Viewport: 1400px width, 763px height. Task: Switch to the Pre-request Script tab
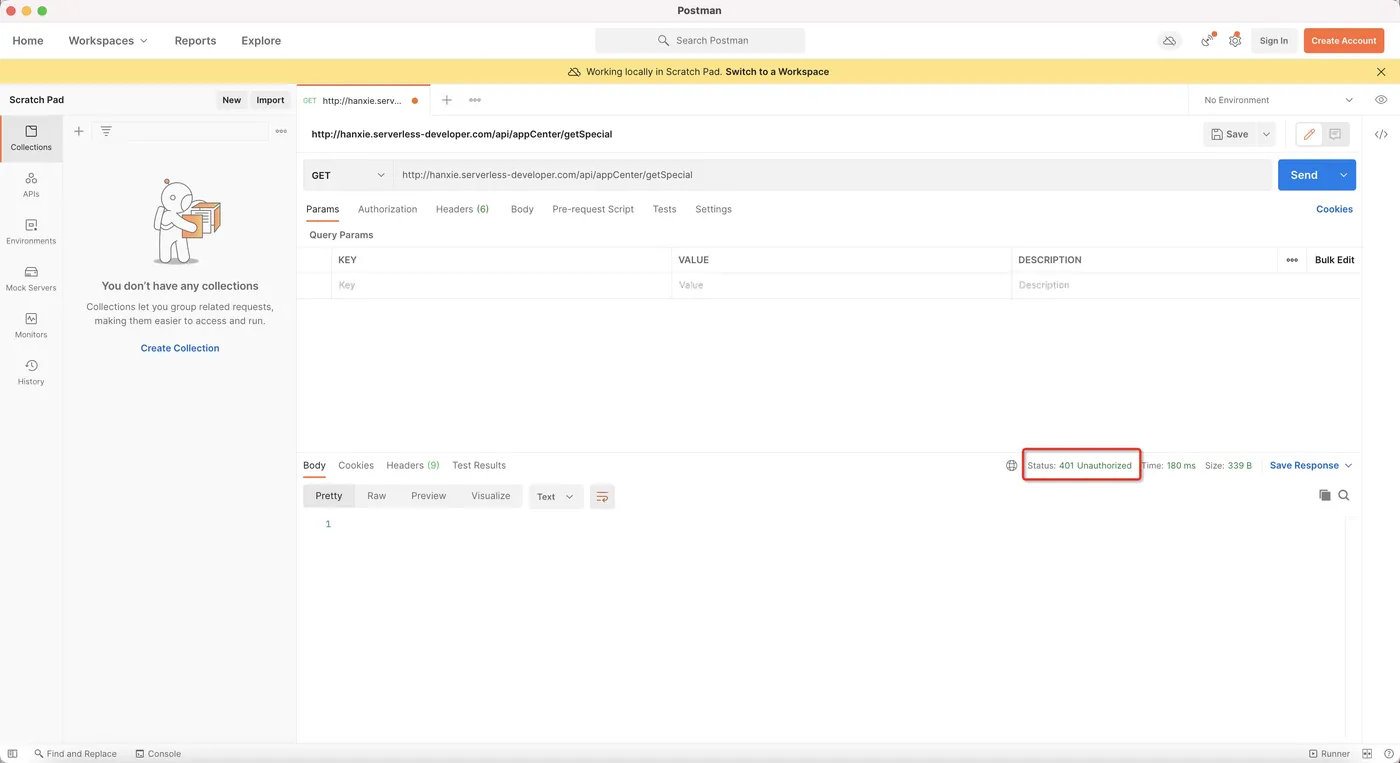[x=593, y=209]
